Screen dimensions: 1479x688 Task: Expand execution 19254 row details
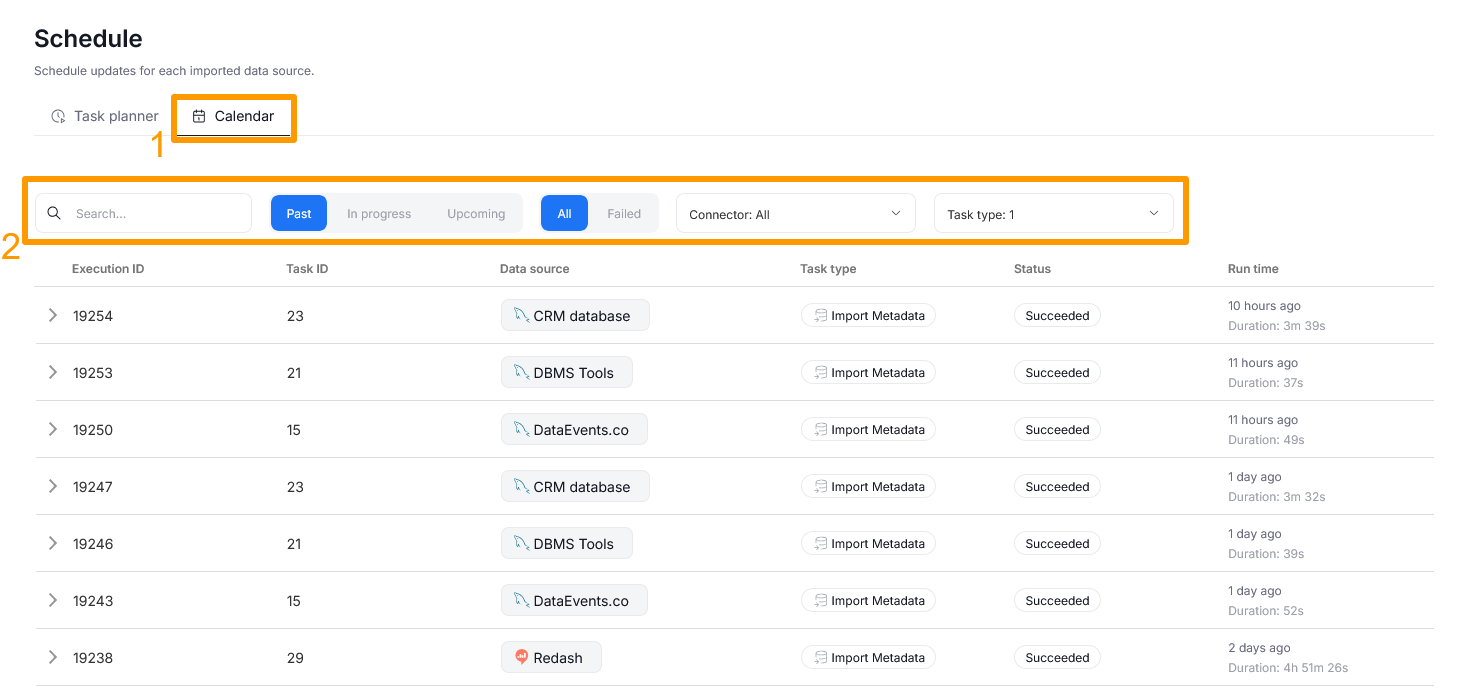point(53,315)
